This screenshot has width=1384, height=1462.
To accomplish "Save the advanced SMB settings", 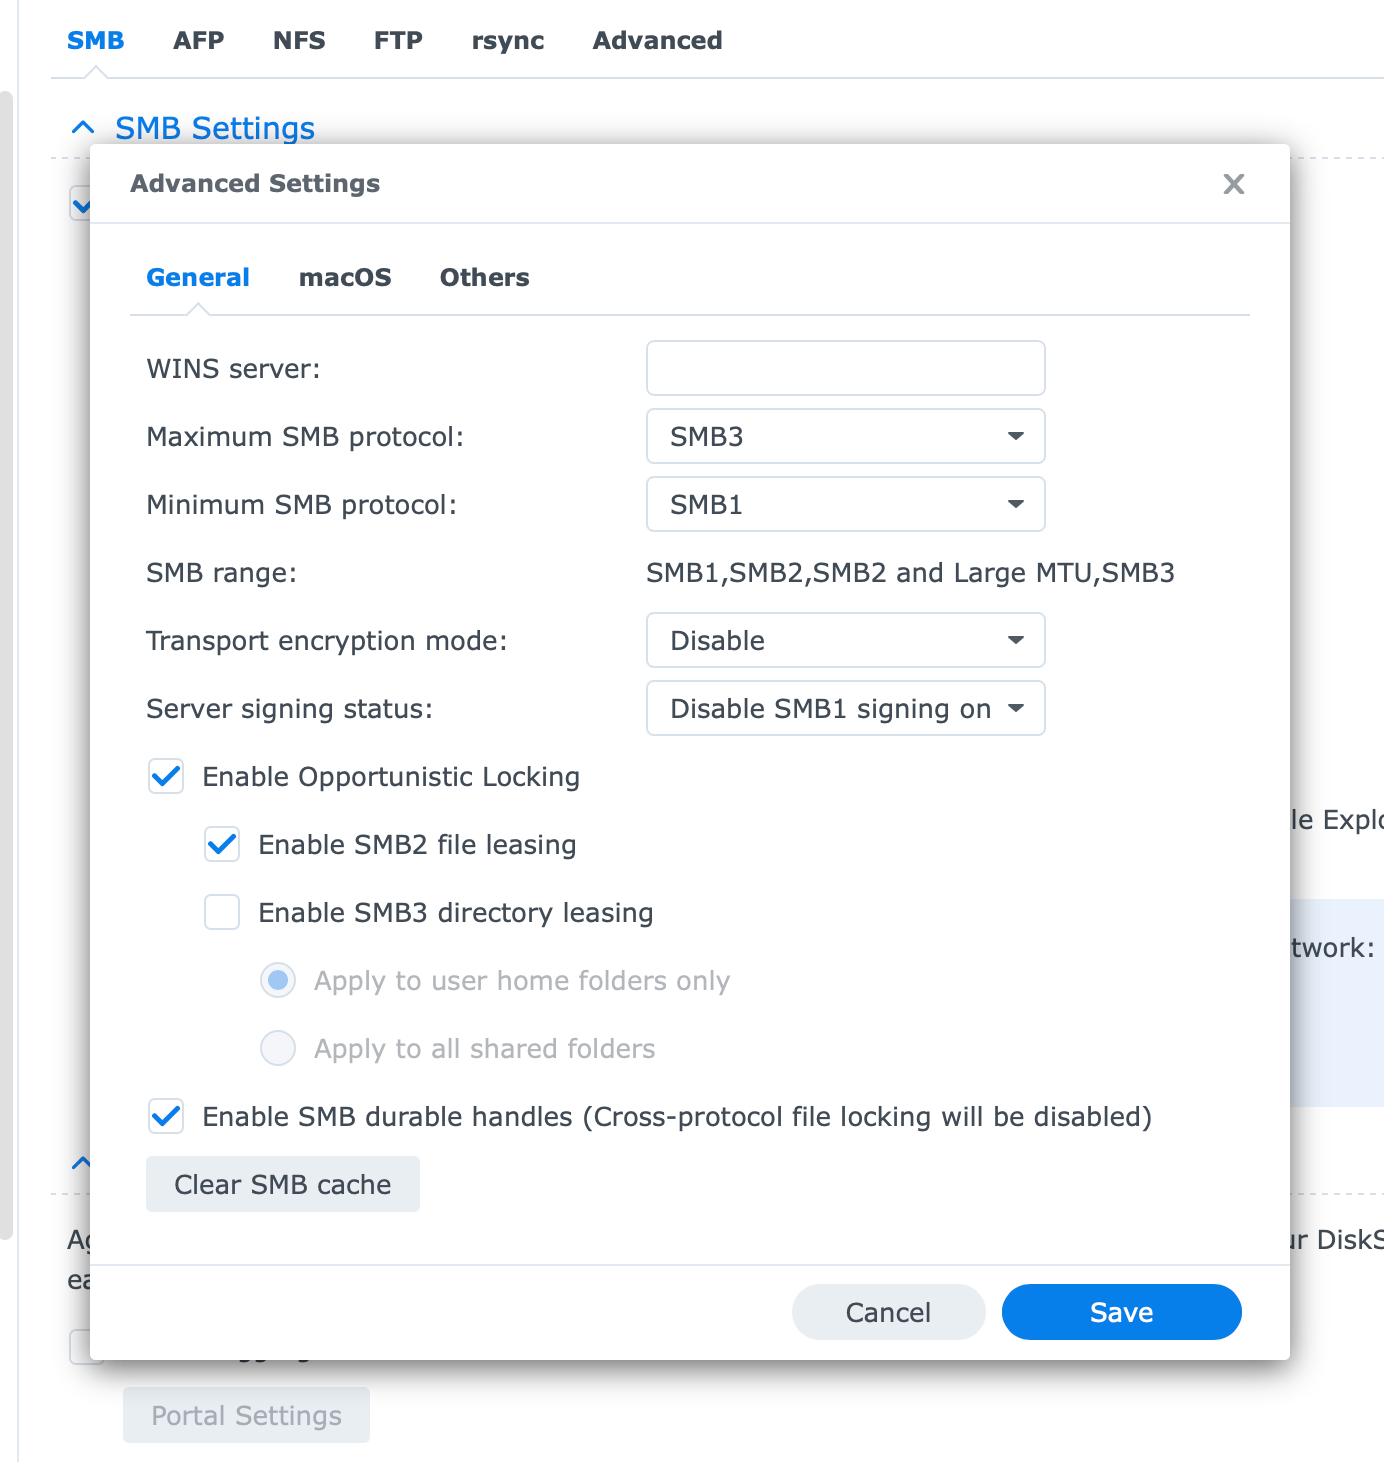I will click(1121, 1312).
